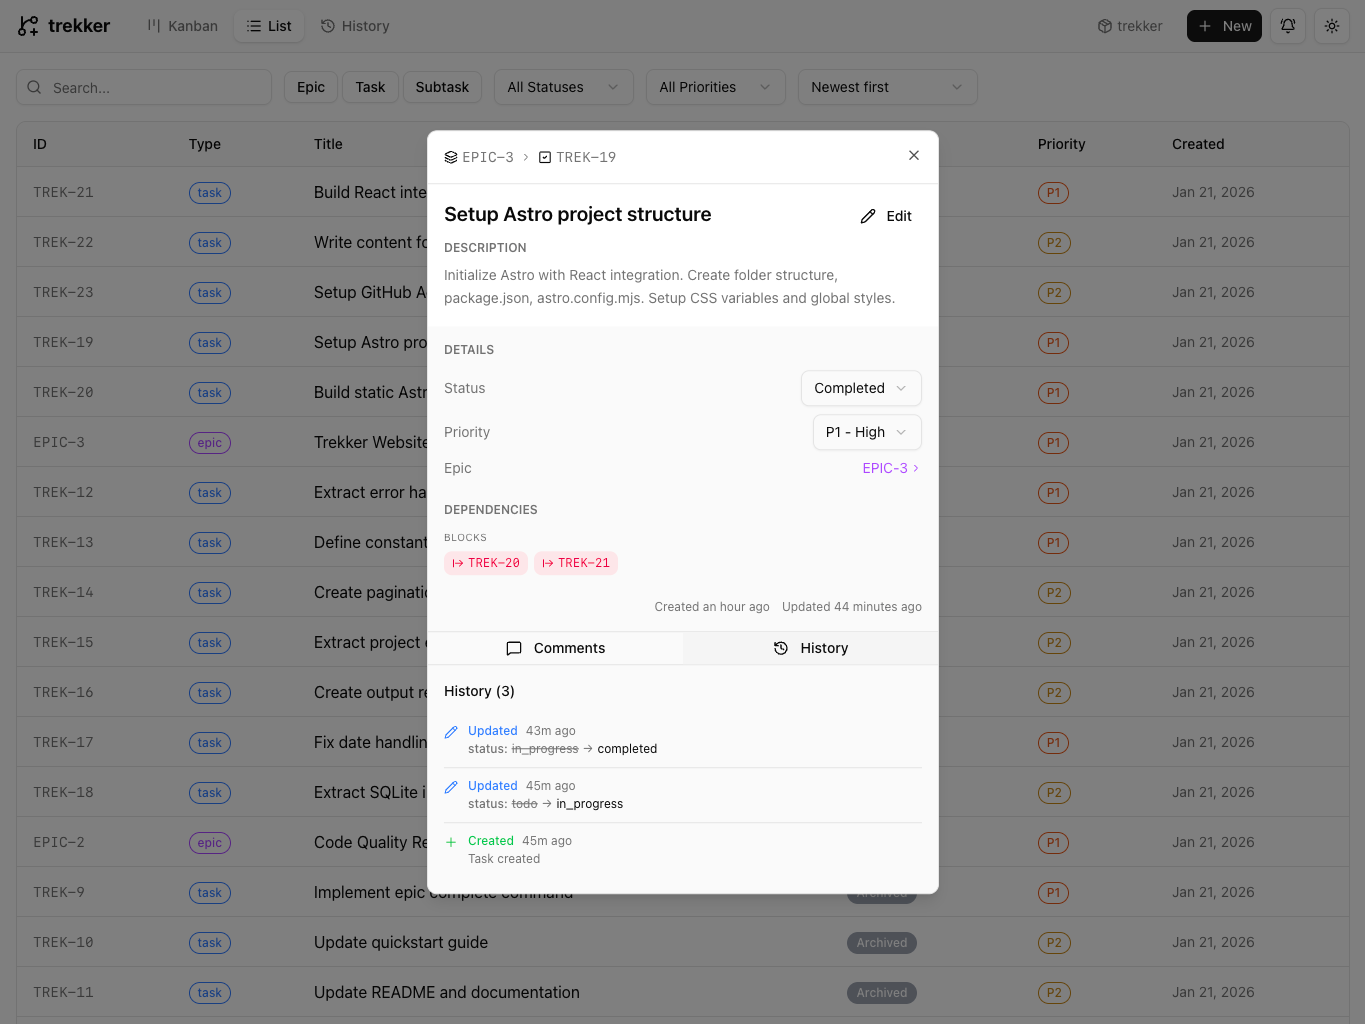Screen dimensions: 1365x1024
Task: Click the trekker logo icon
Action: pos(28,26)
